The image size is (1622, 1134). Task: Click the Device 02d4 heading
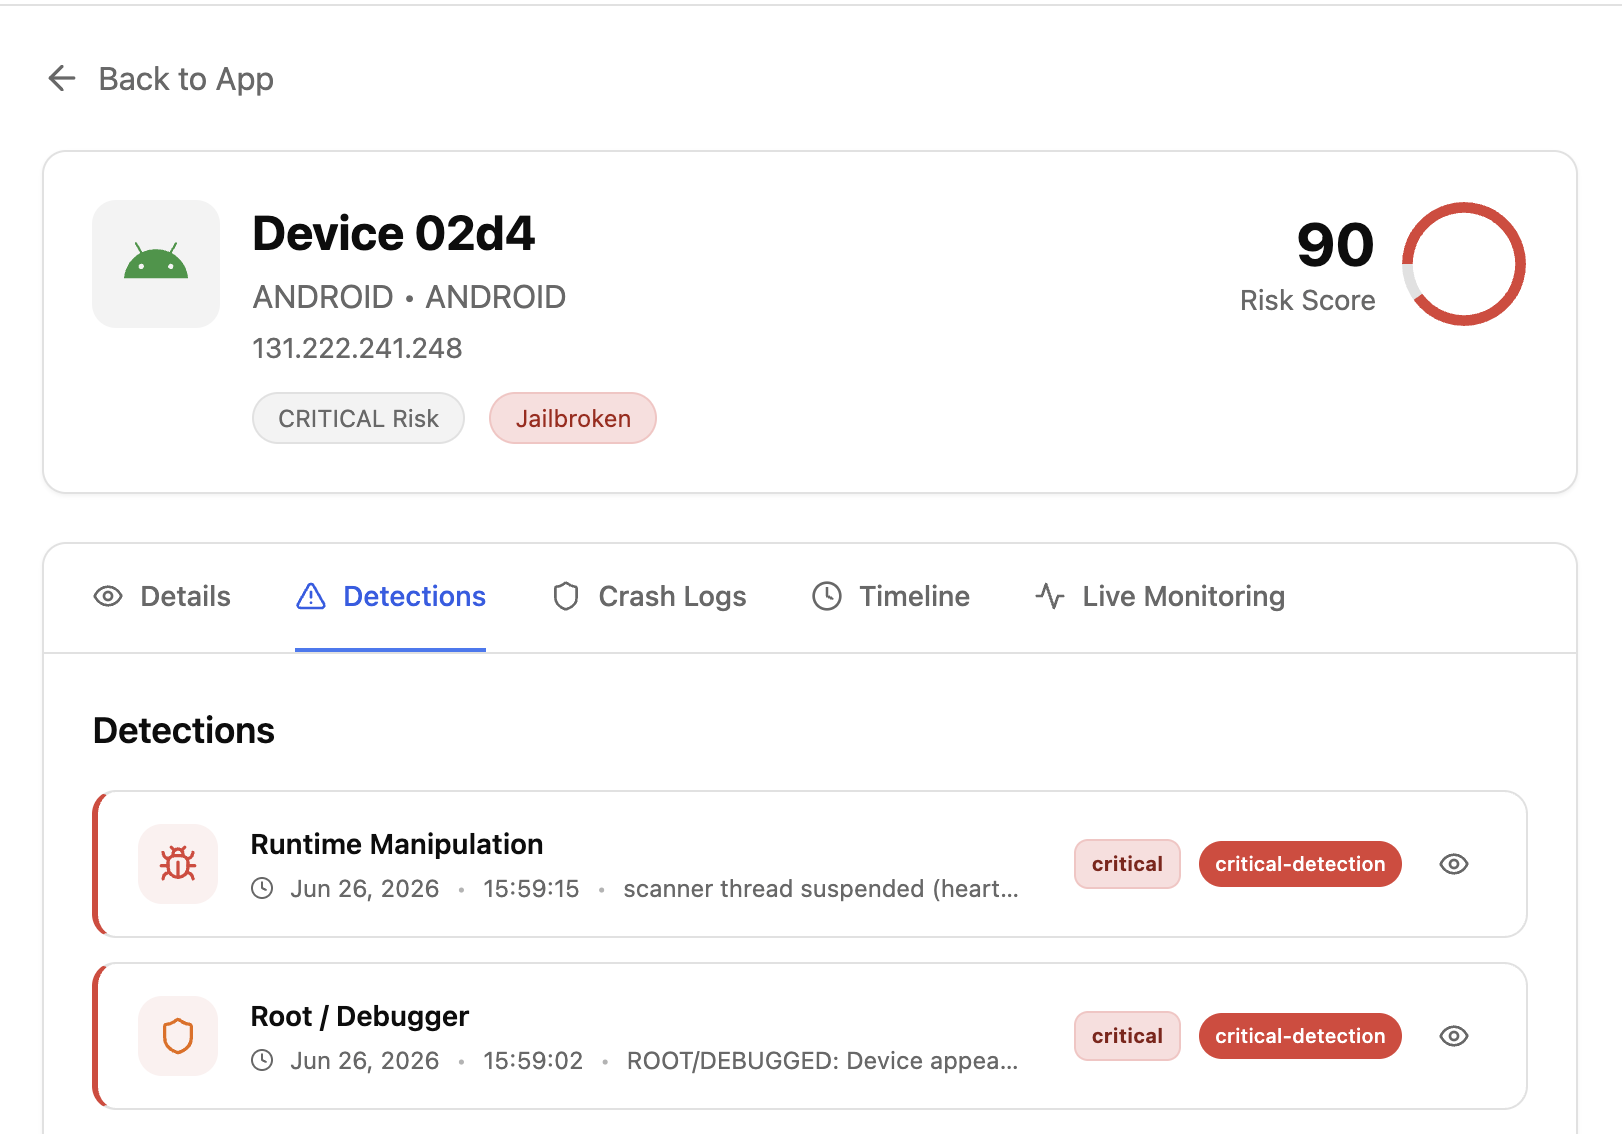[x=394, y=234]
